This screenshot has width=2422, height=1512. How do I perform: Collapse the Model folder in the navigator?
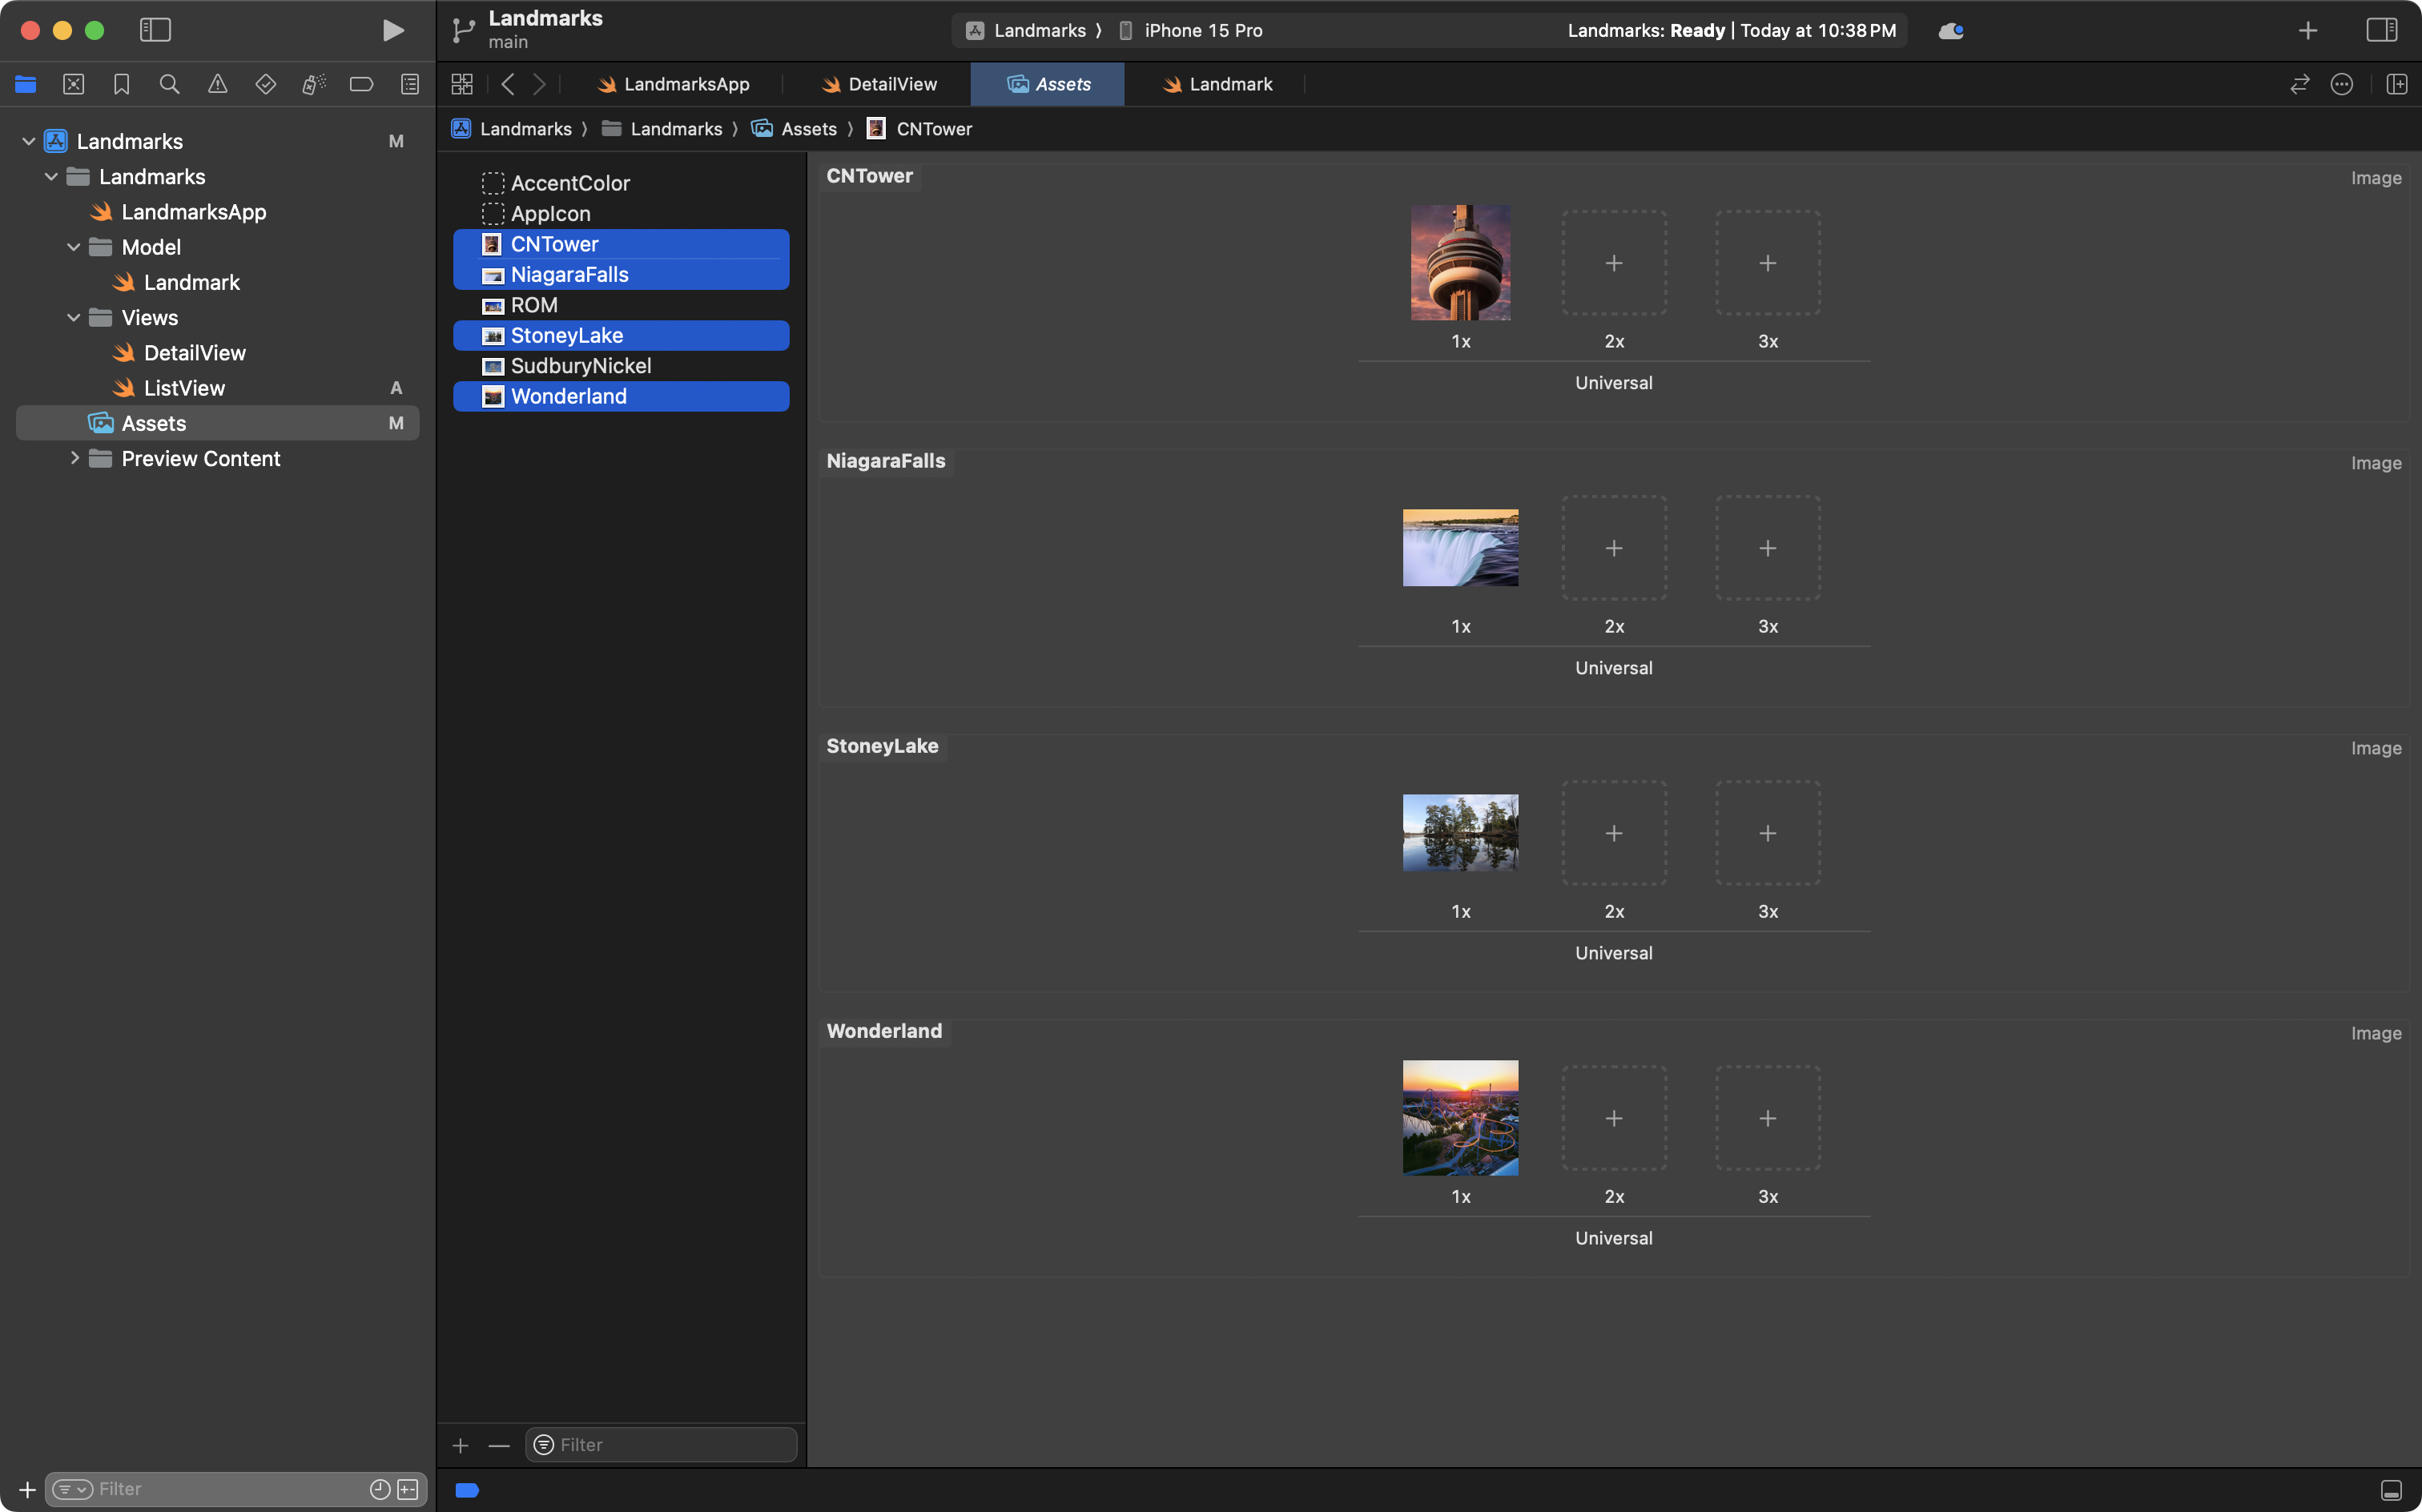tap(72, 247)
